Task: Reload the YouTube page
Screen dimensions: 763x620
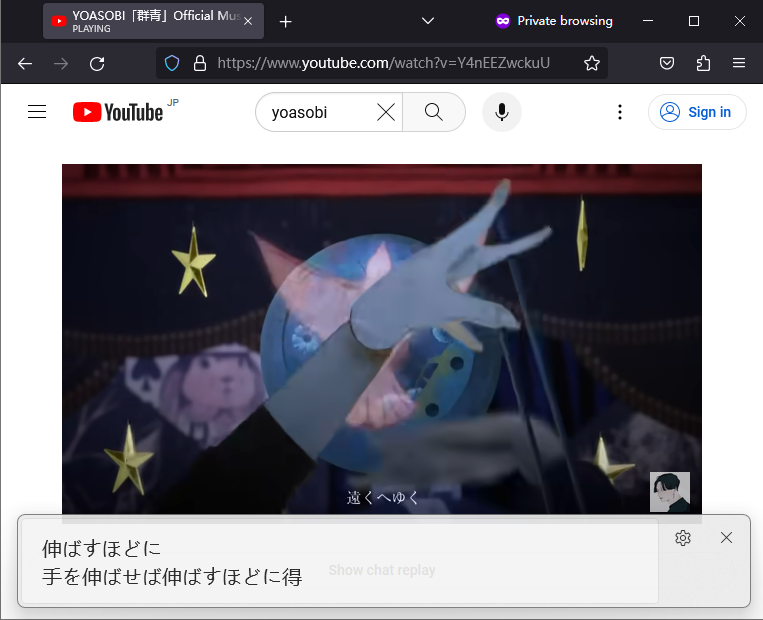Action: (97, 64)
